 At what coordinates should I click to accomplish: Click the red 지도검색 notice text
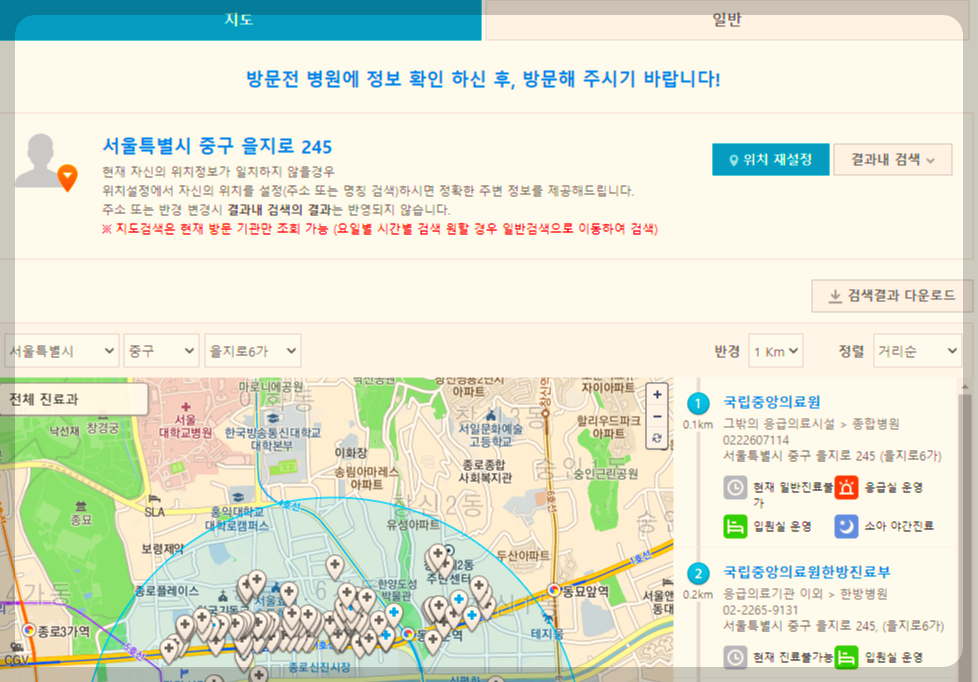(380, 229)
